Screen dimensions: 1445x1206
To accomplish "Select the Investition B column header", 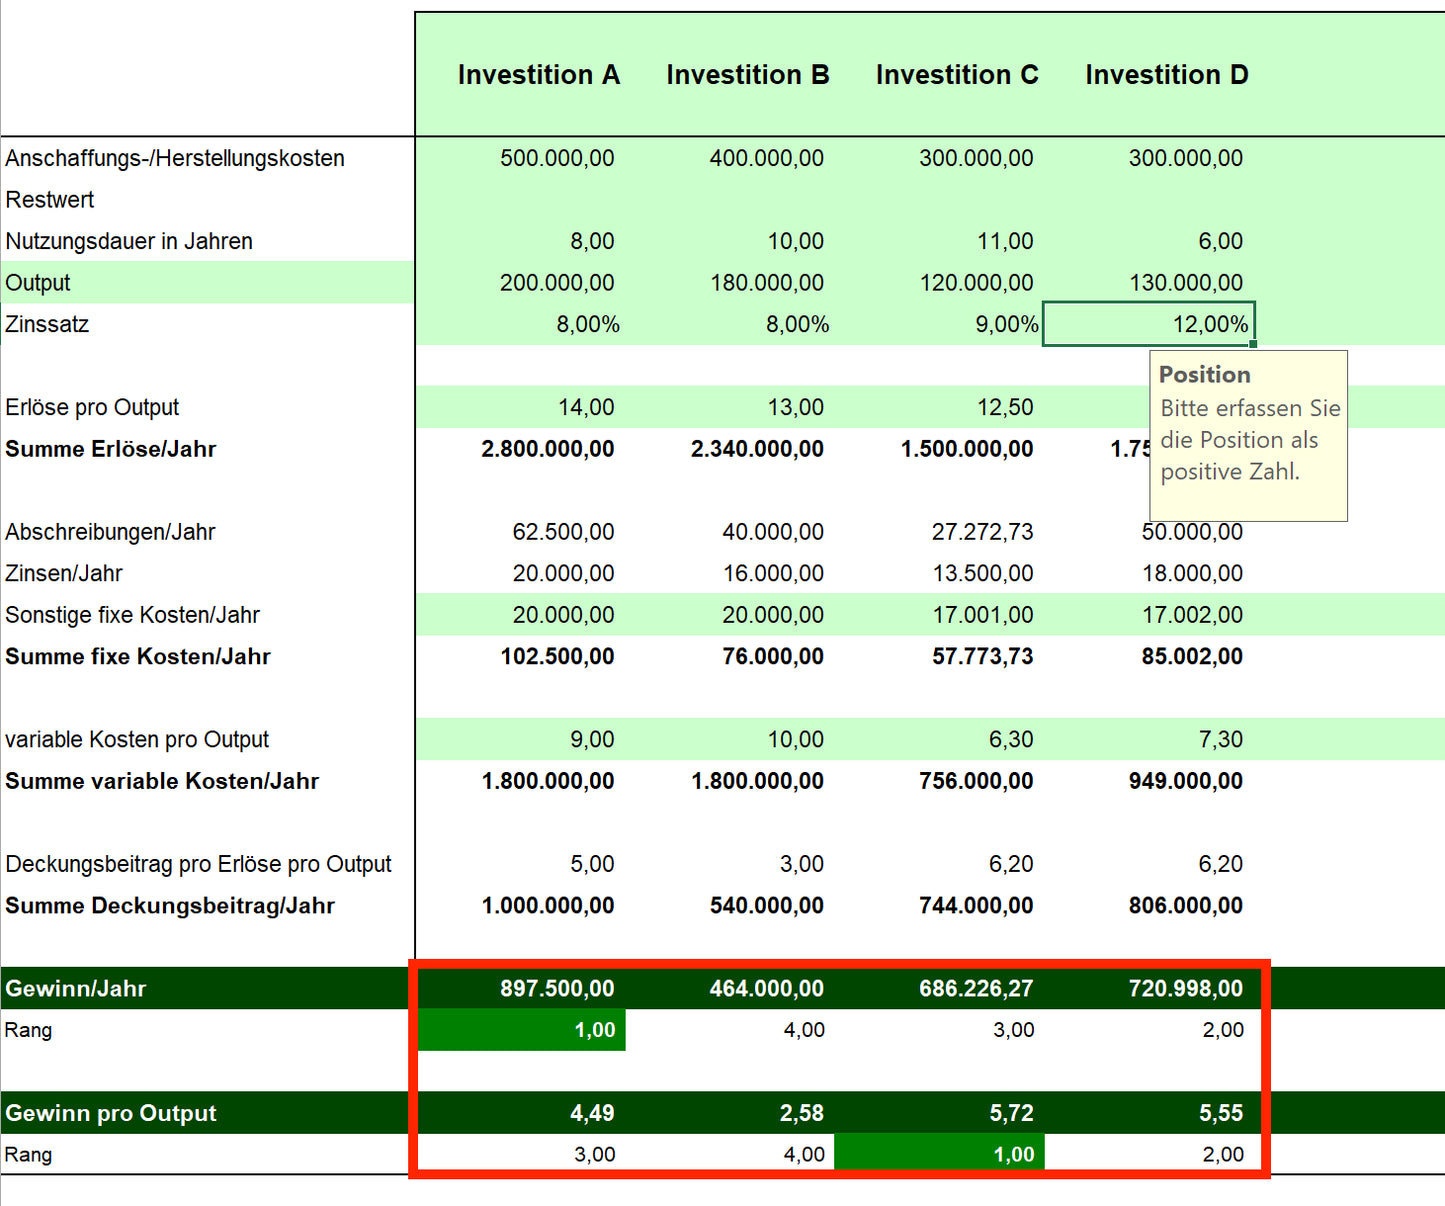I will [748, 74].
